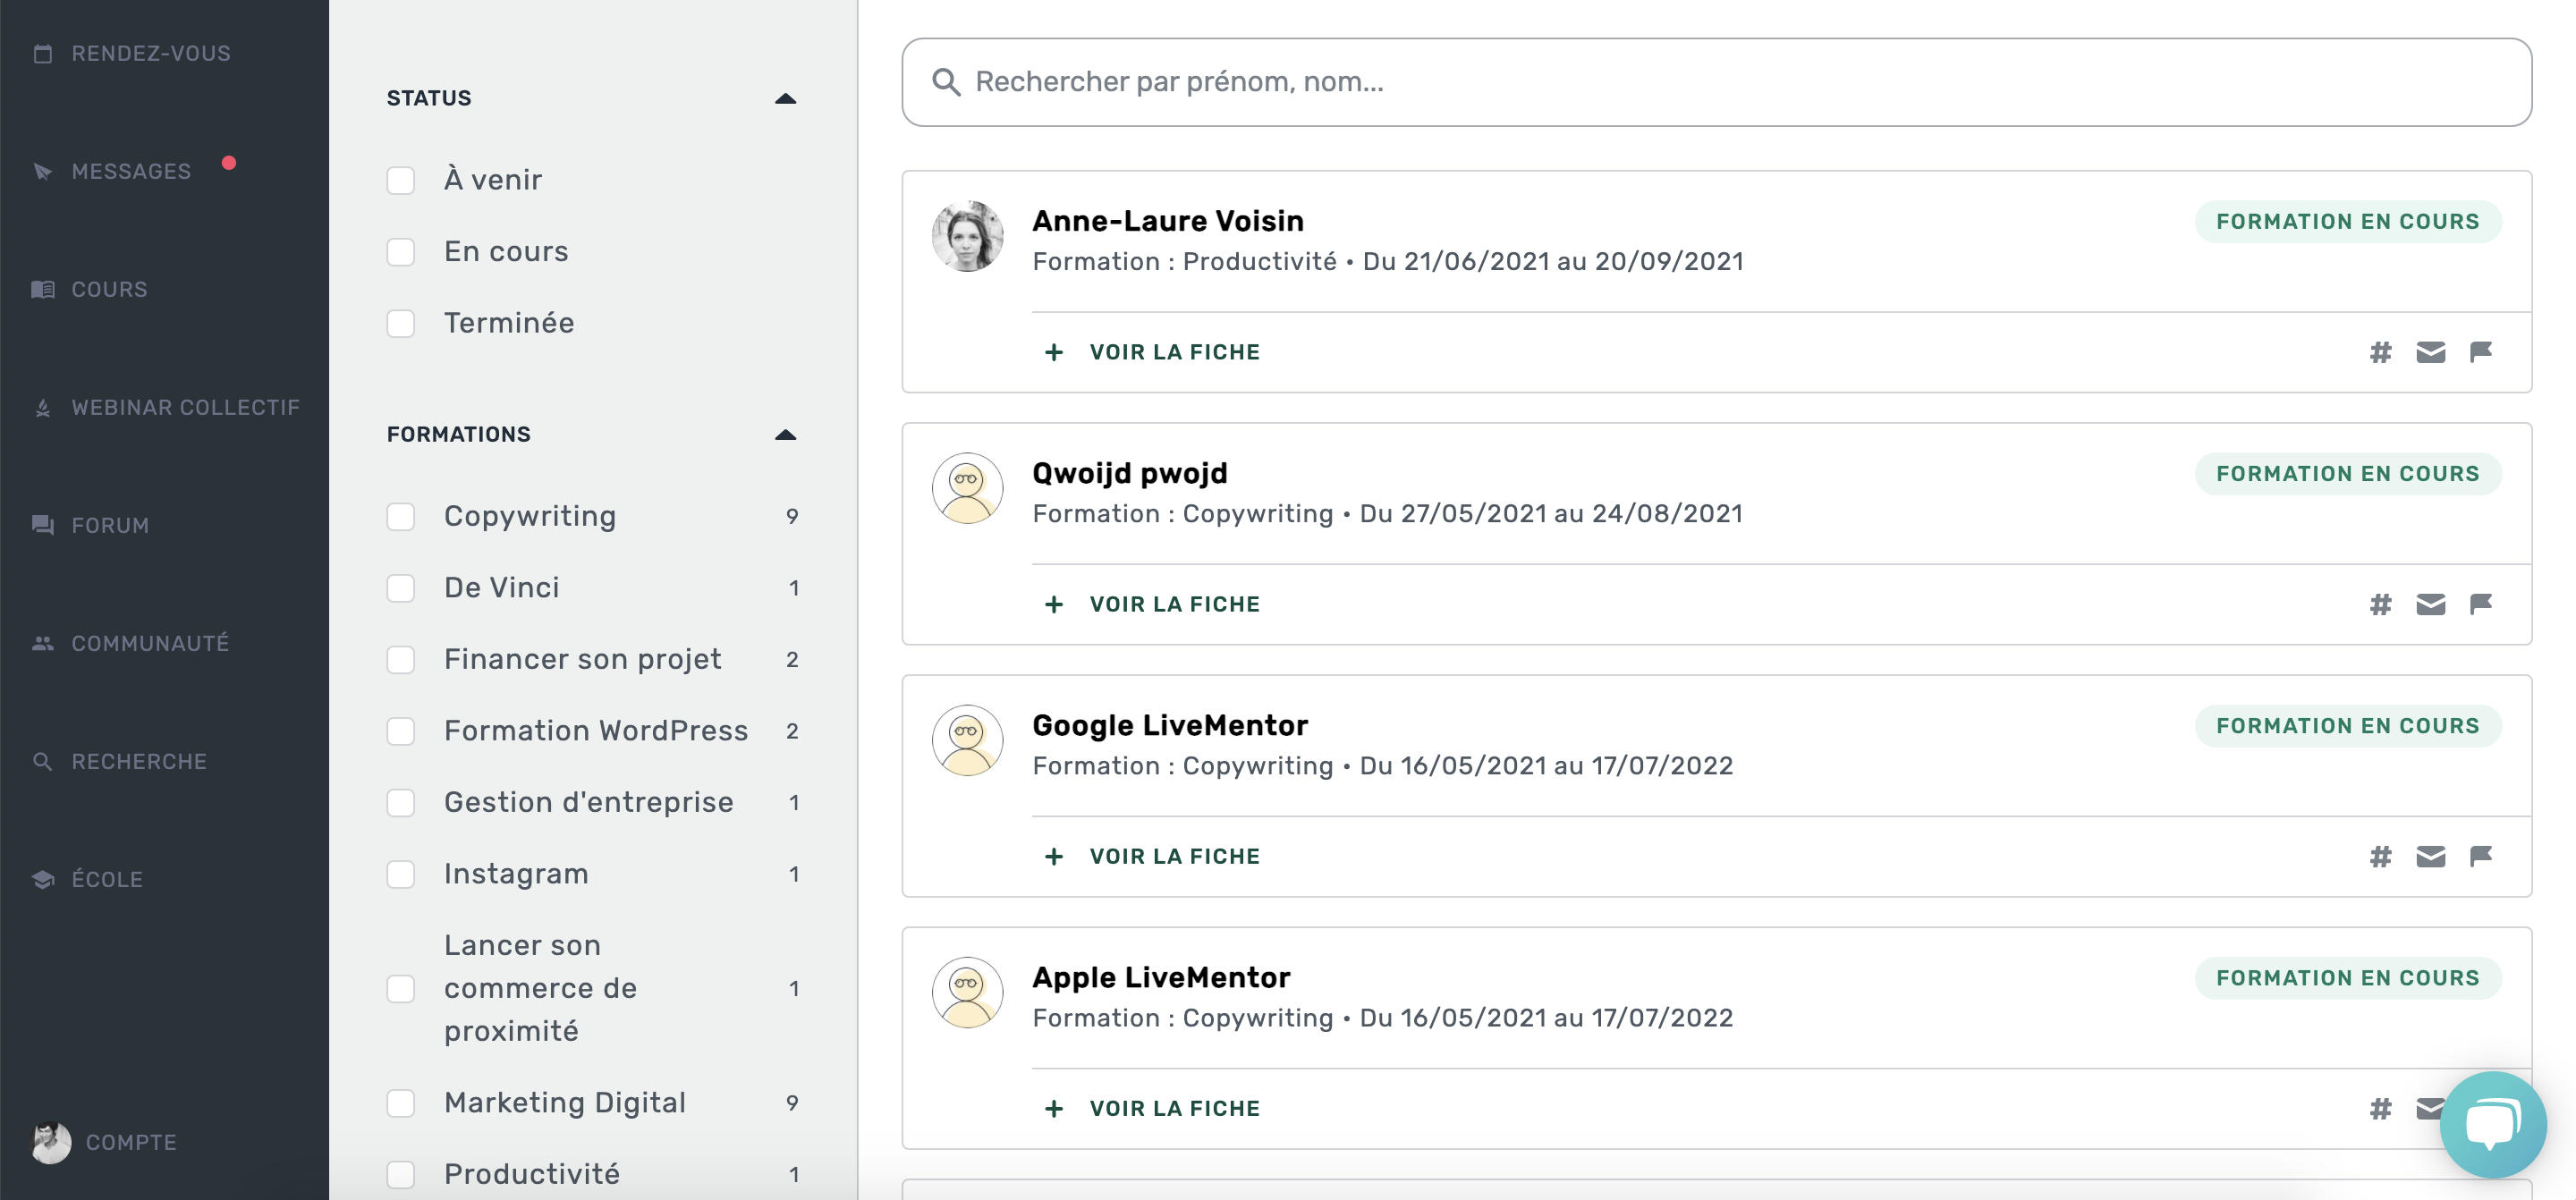Click the hashtag icon on Apple LiveMentor's card

pos(2380,1108)
